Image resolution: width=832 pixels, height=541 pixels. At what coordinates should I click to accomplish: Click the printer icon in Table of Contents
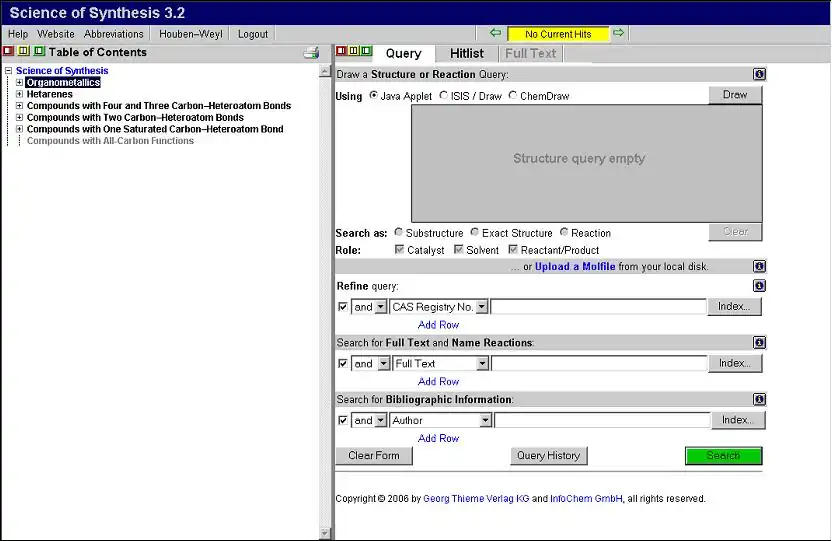pyautogui.click(x=311, y=53)
